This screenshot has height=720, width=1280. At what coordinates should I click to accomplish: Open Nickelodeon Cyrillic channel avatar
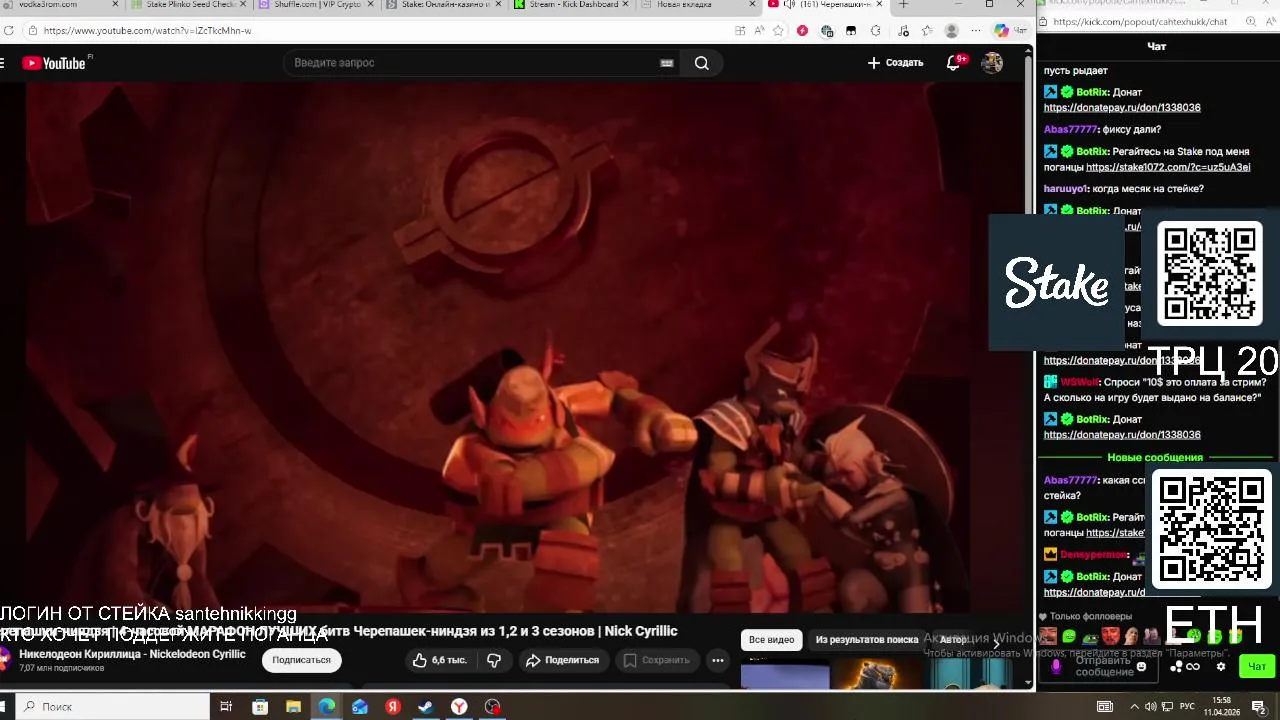(4, 660)
